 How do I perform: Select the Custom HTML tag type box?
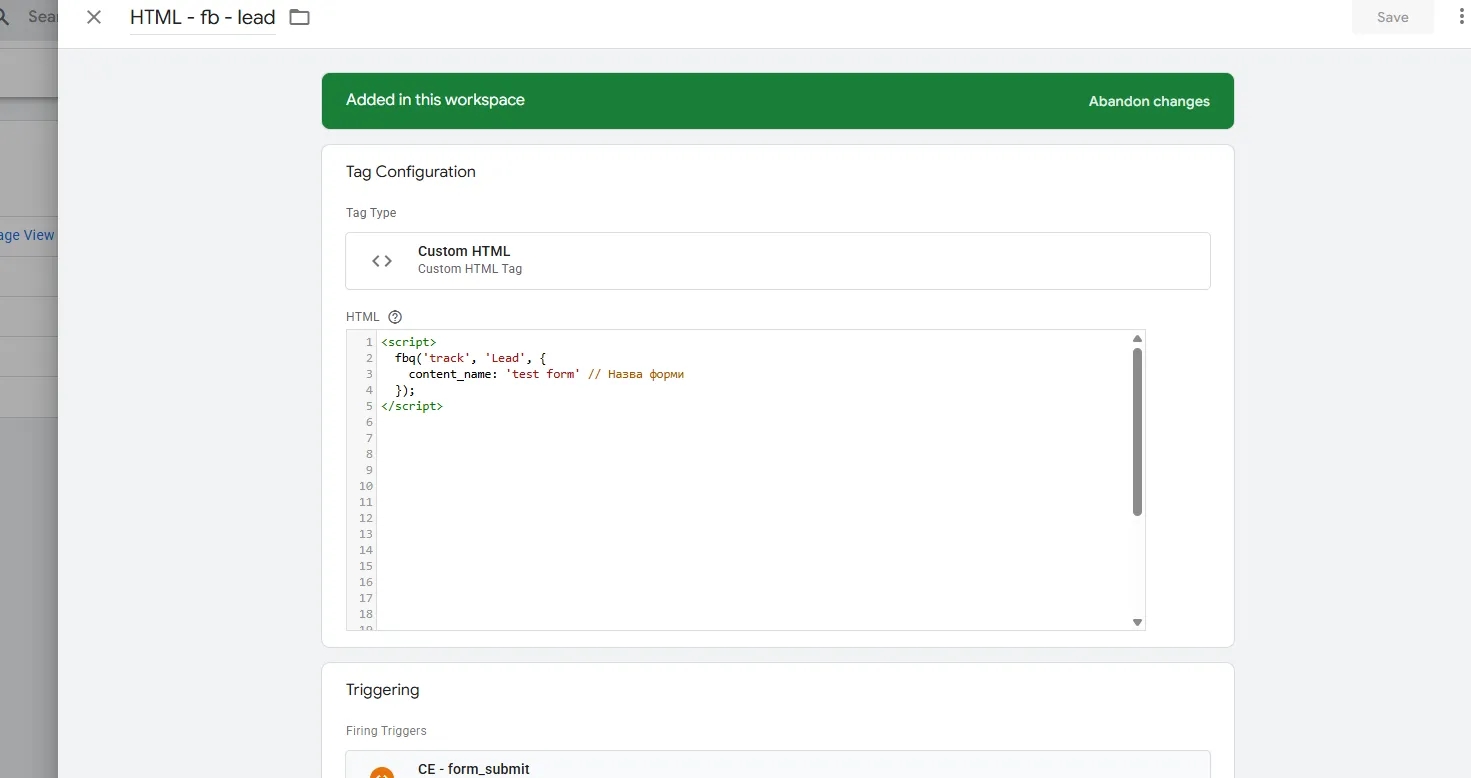pos(777,261)
